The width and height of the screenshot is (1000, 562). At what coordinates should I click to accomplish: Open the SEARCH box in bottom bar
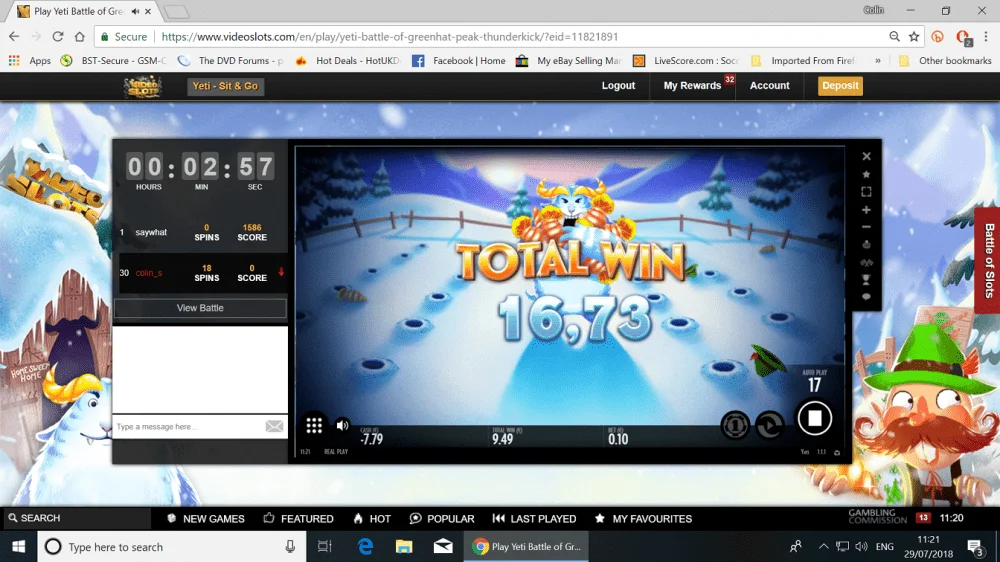click(x=77, y=518)
